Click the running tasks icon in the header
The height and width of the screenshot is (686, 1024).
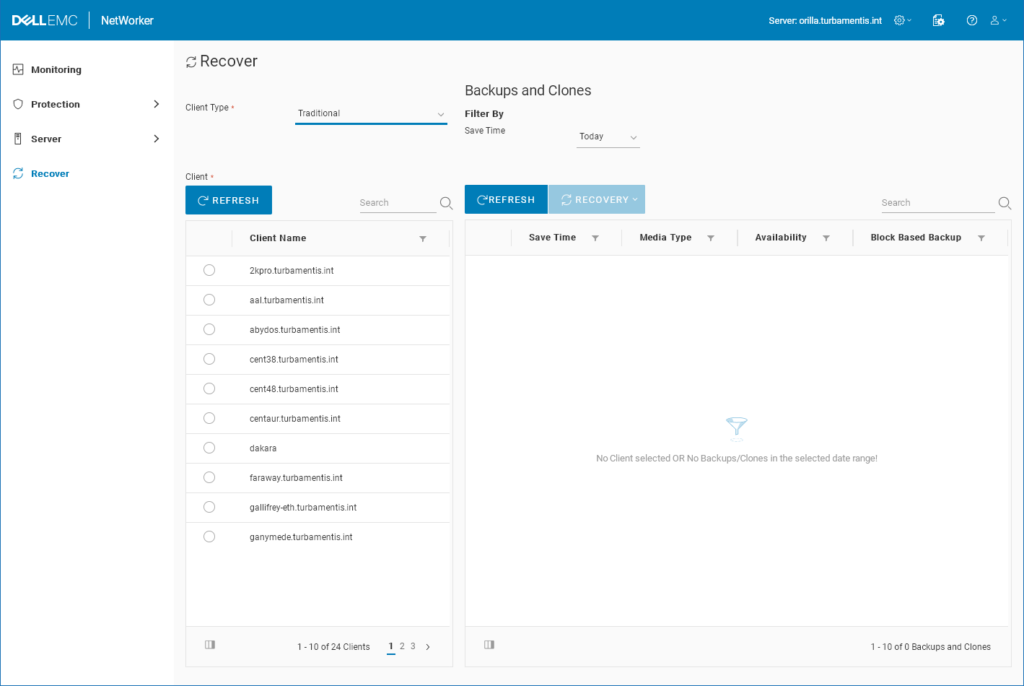pyautogui.click(x=938, y=20)
